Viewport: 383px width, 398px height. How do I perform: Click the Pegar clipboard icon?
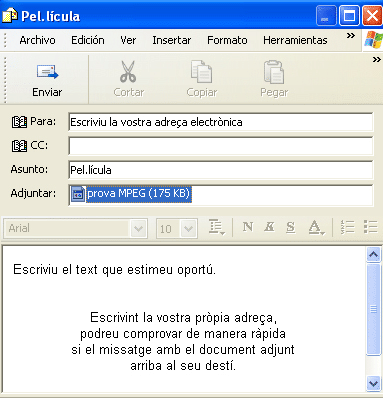pyautogui.click(x=274, y=71)
